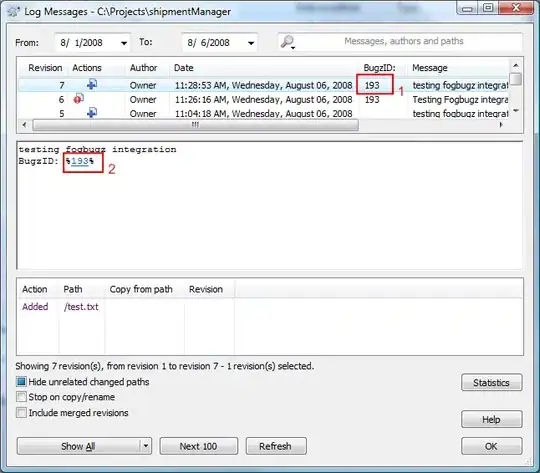Click the log list scroll-down arrow
The image size is (540, 473).
(x=516, y=110)
